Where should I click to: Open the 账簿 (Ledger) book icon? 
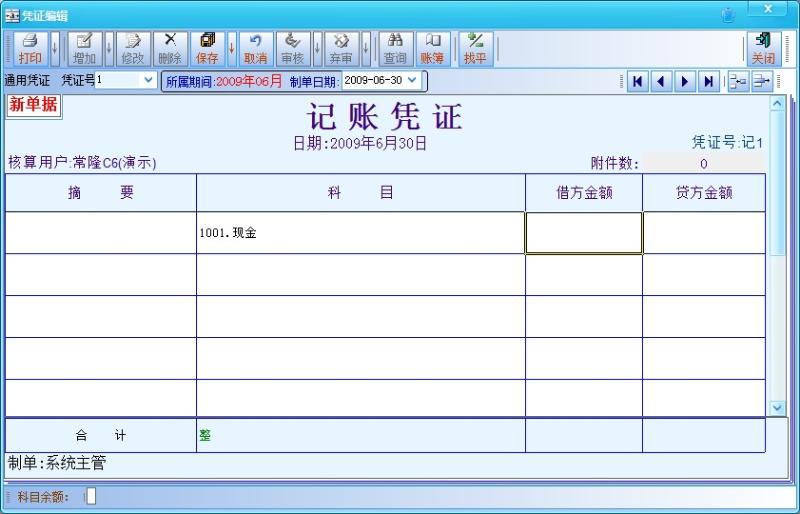point(432,47)
